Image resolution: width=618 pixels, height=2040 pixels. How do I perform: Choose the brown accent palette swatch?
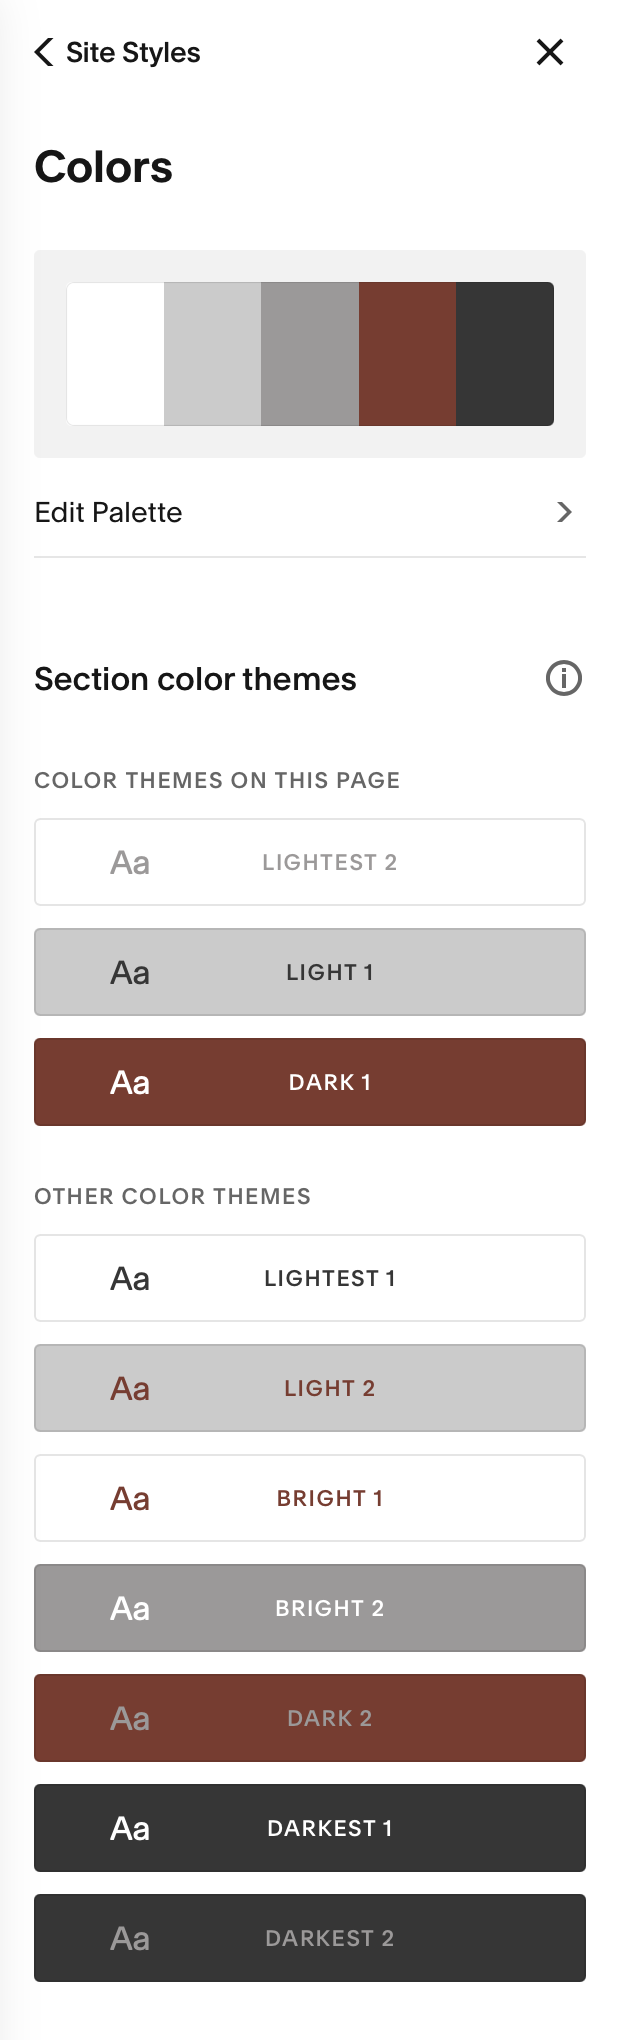407,354
